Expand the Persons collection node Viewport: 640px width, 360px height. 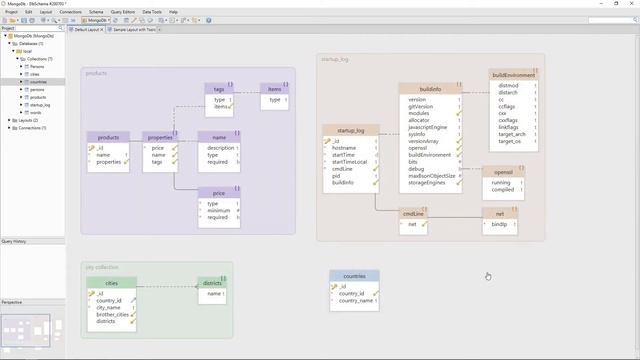tap(21, 67)
